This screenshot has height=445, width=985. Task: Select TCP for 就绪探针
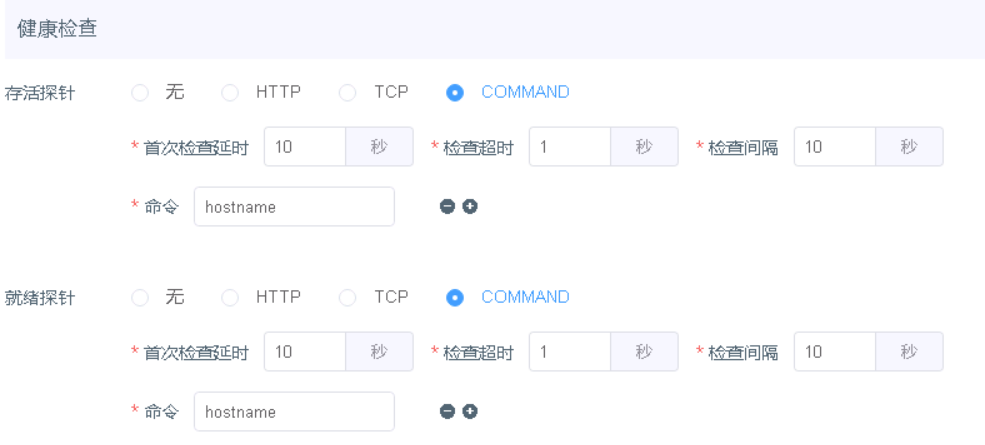(348, 297)
